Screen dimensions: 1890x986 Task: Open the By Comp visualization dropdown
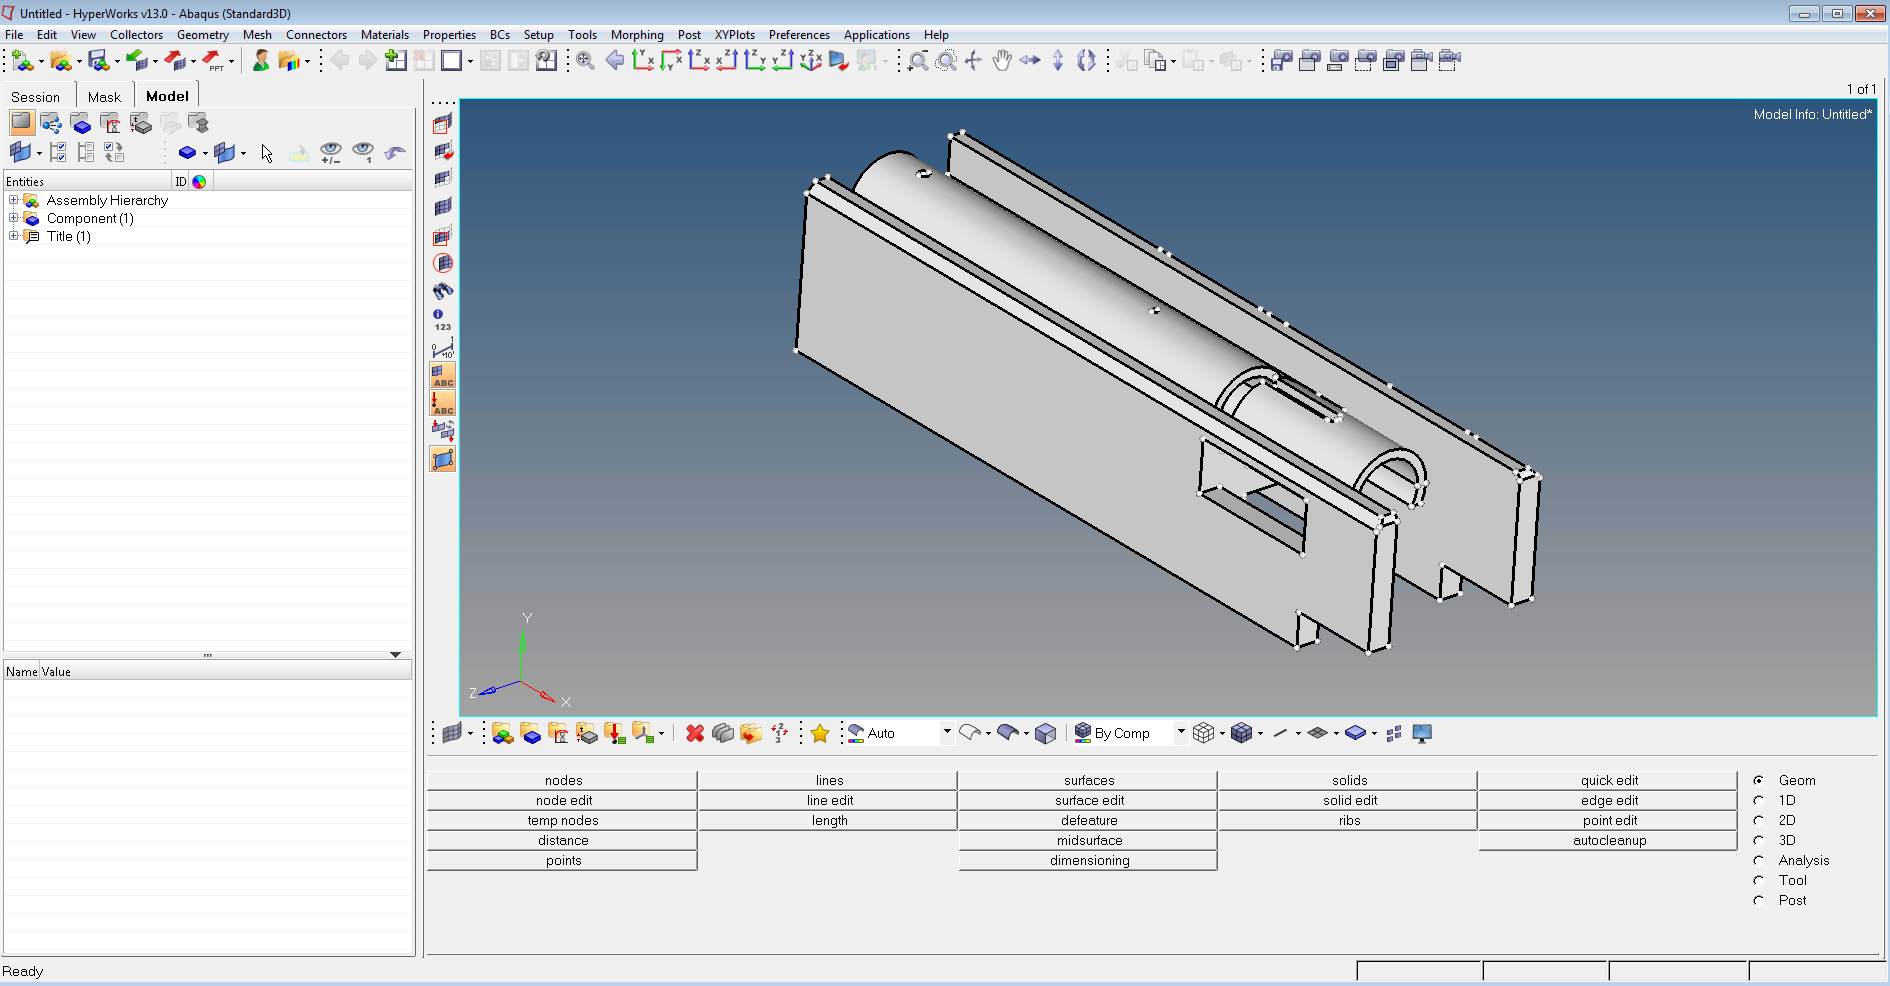[1180, 733]
